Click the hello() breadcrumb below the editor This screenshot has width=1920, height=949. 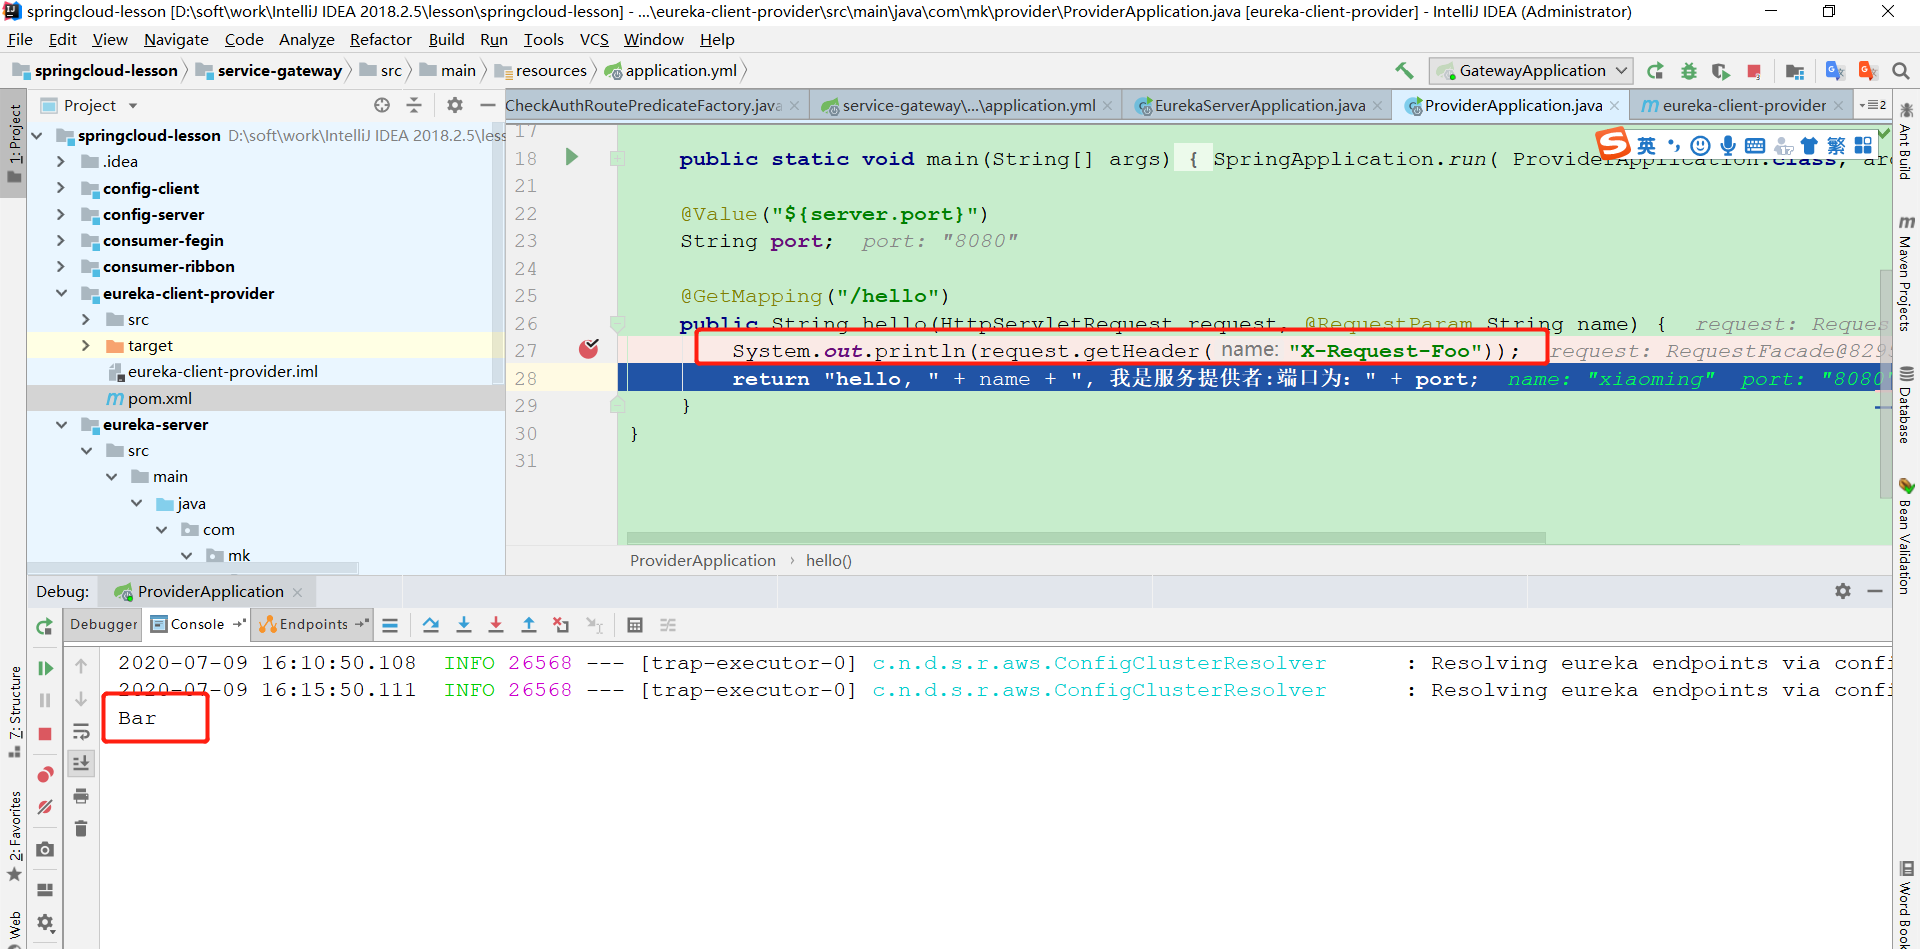coord(828,561)
